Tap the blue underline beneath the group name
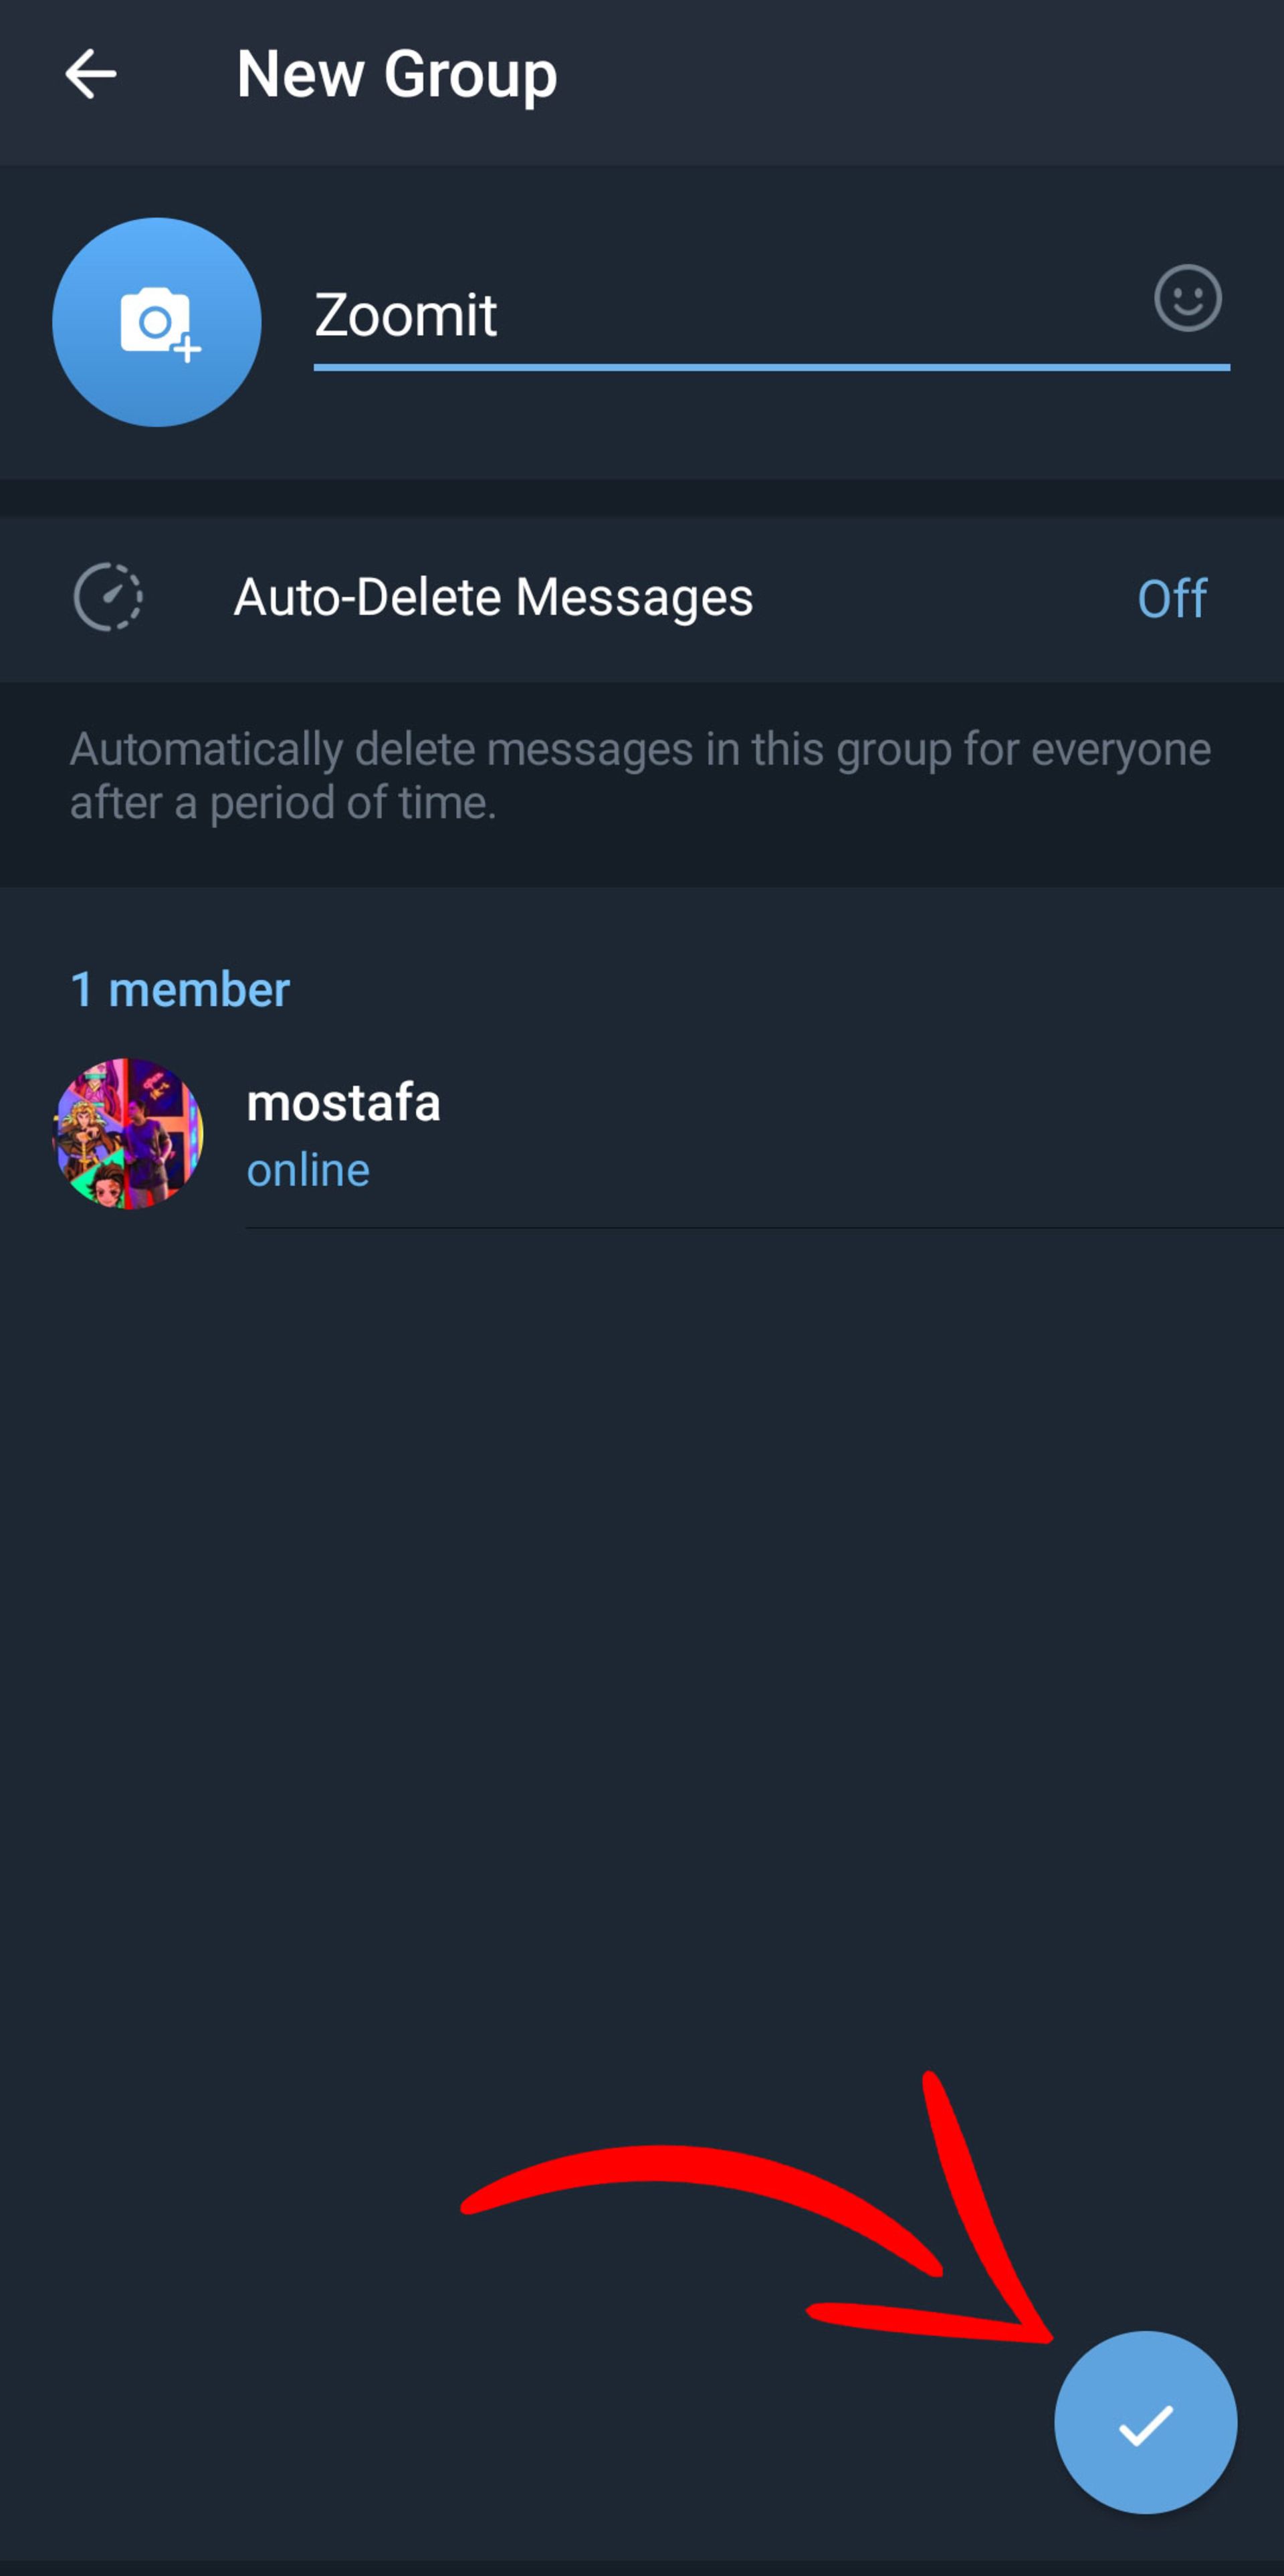The image size is (1284, 2576). pyautogui.click(x=772, y=367)
